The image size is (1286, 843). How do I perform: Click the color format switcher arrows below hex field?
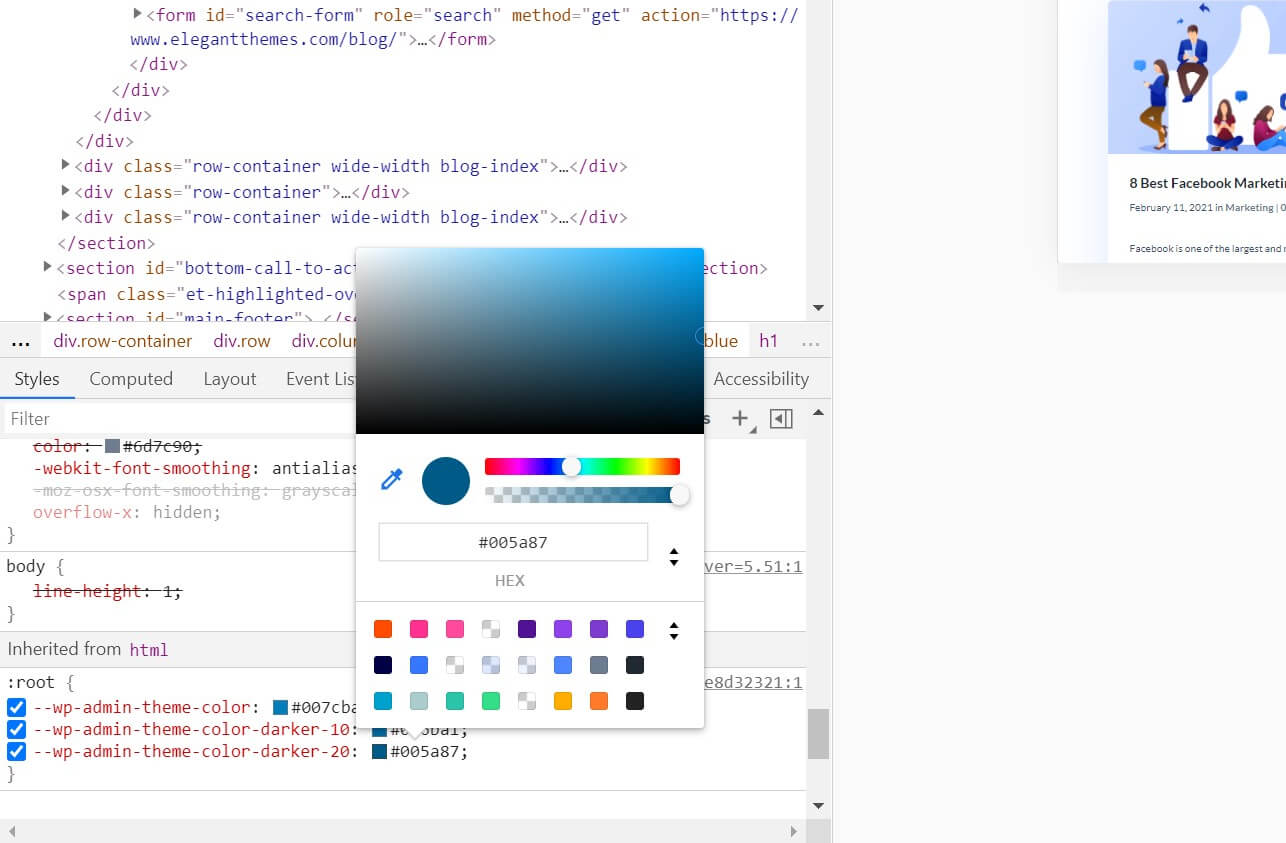(x=674, y=557)
